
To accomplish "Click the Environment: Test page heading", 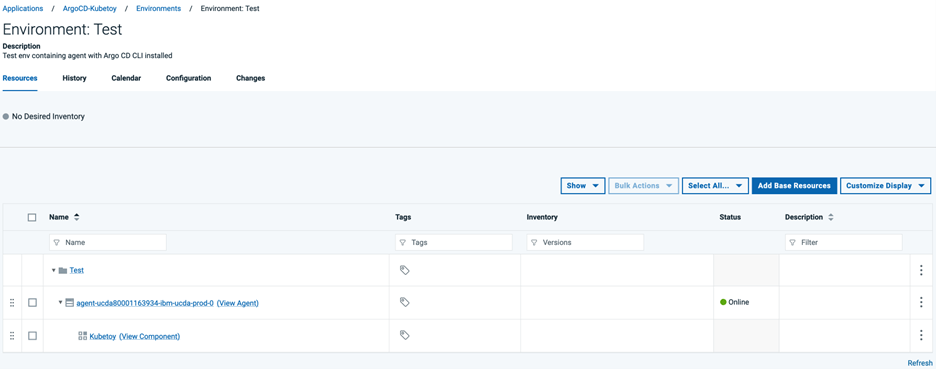I will [63, 29].
